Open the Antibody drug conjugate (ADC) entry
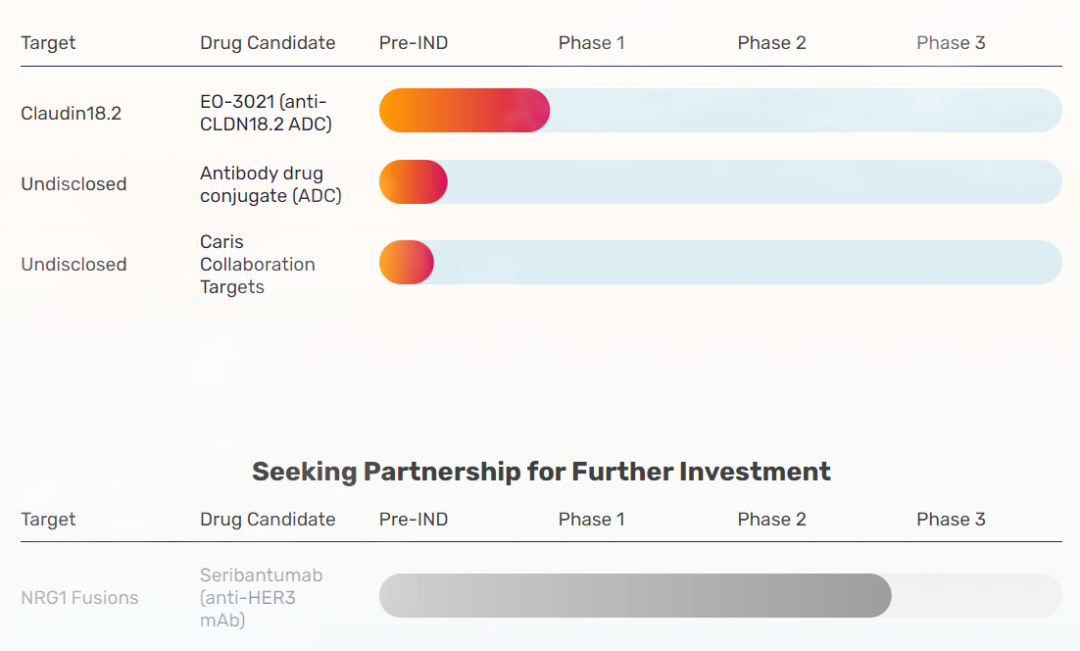 [x=270, y=184]
